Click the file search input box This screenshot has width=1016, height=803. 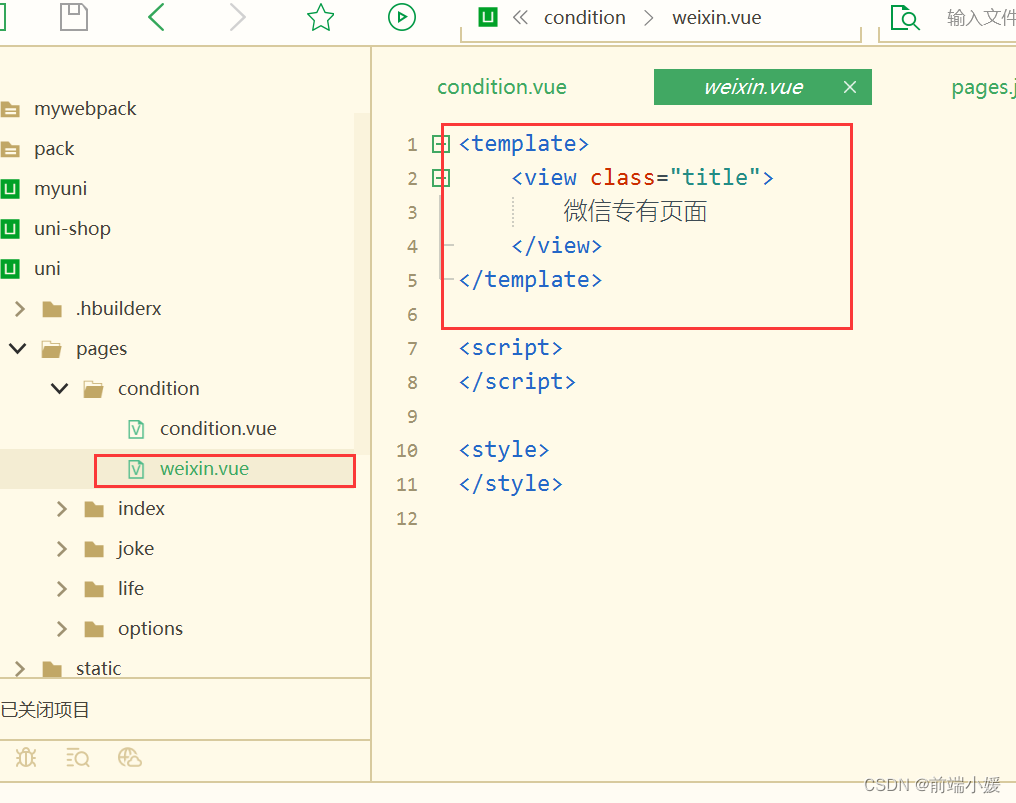point(982,17)
